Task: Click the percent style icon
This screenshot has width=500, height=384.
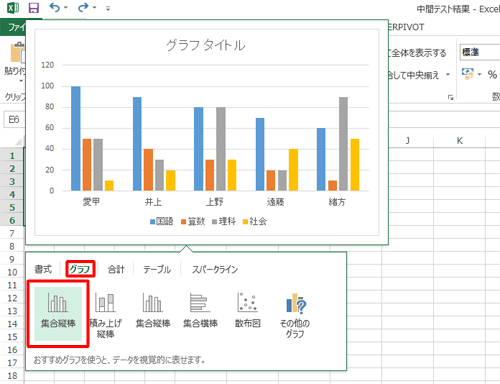Action: 492,74
